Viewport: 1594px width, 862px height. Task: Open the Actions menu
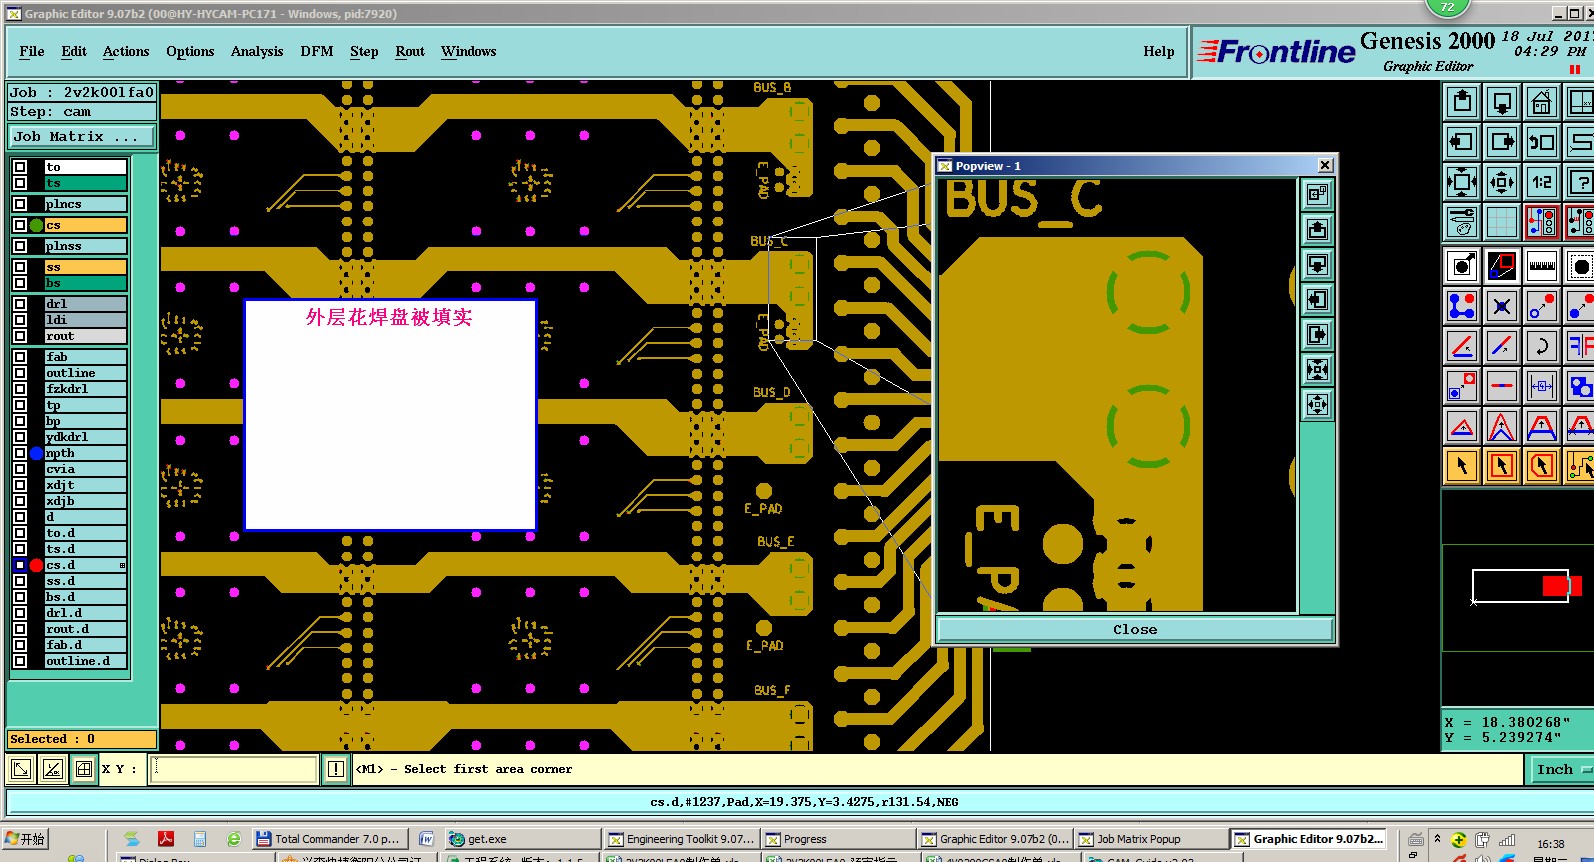[126, 51]
